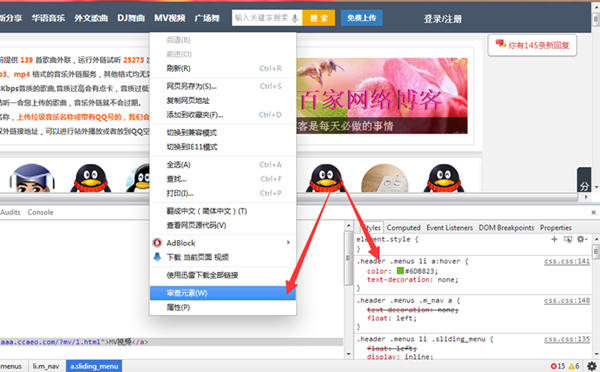
Task: Click the download video icon in context menu
Action: tap(157, 257)
